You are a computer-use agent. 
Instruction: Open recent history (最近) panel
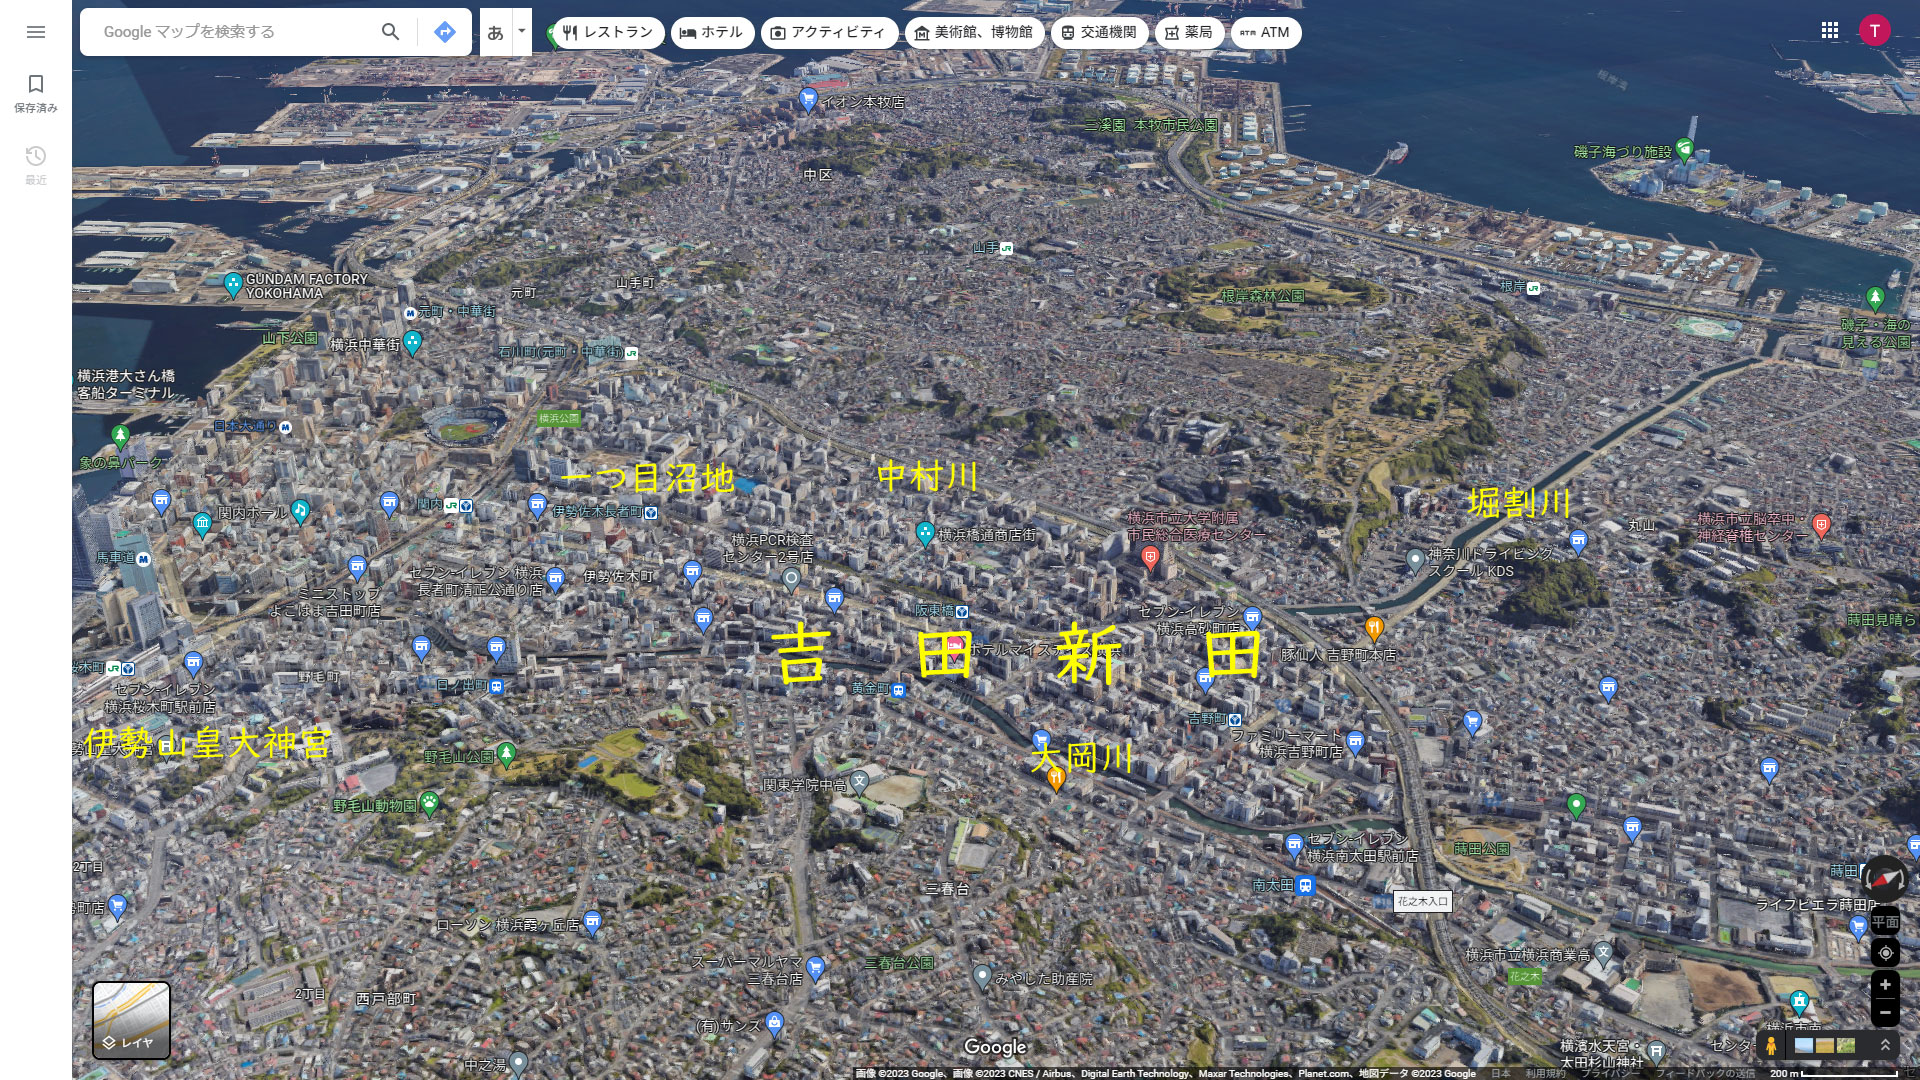click(36, 164)
